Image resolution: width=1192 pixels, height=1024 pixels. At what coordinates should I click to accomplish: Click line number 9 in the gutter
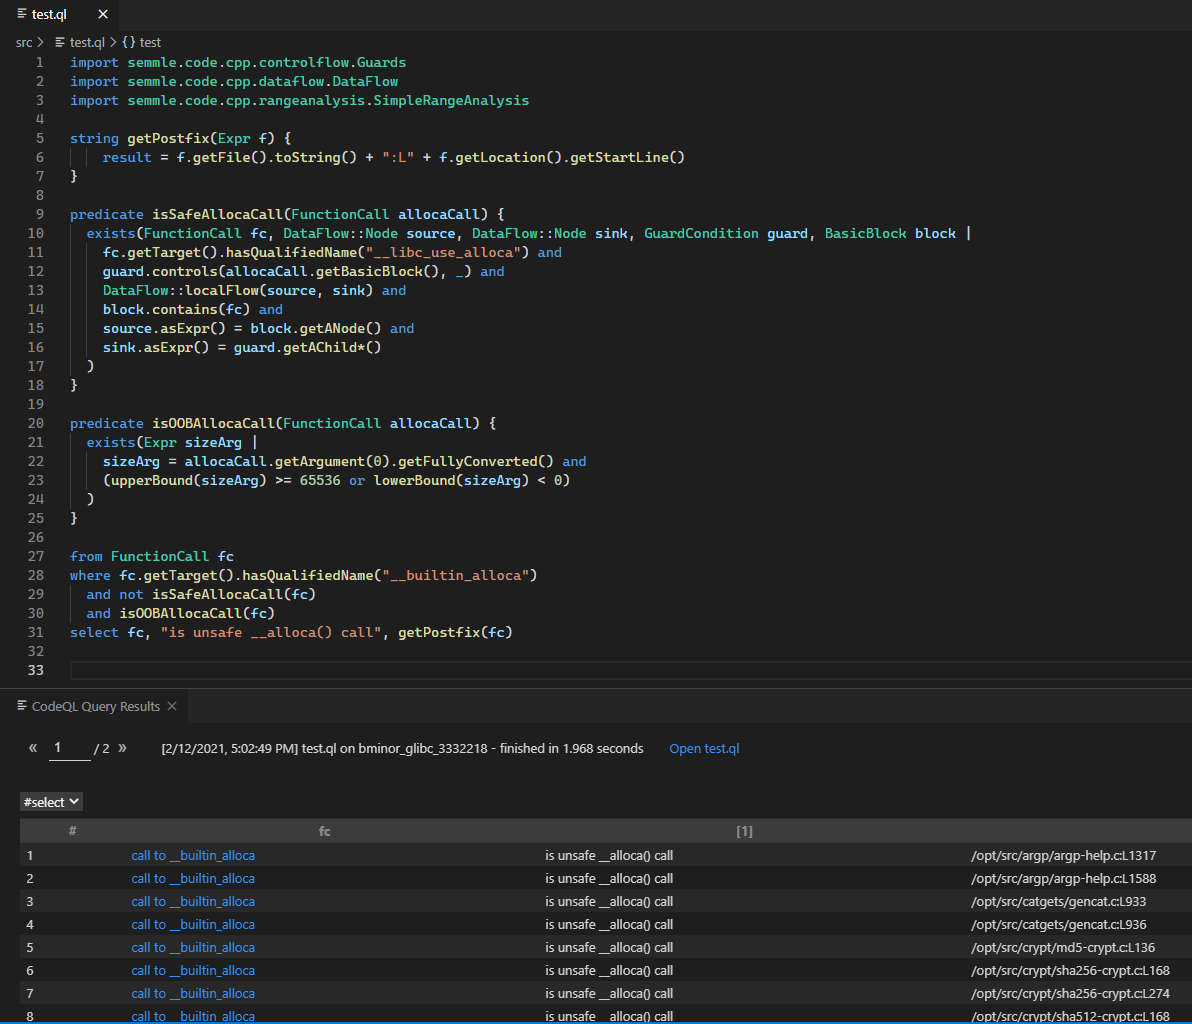coord(39,214)
